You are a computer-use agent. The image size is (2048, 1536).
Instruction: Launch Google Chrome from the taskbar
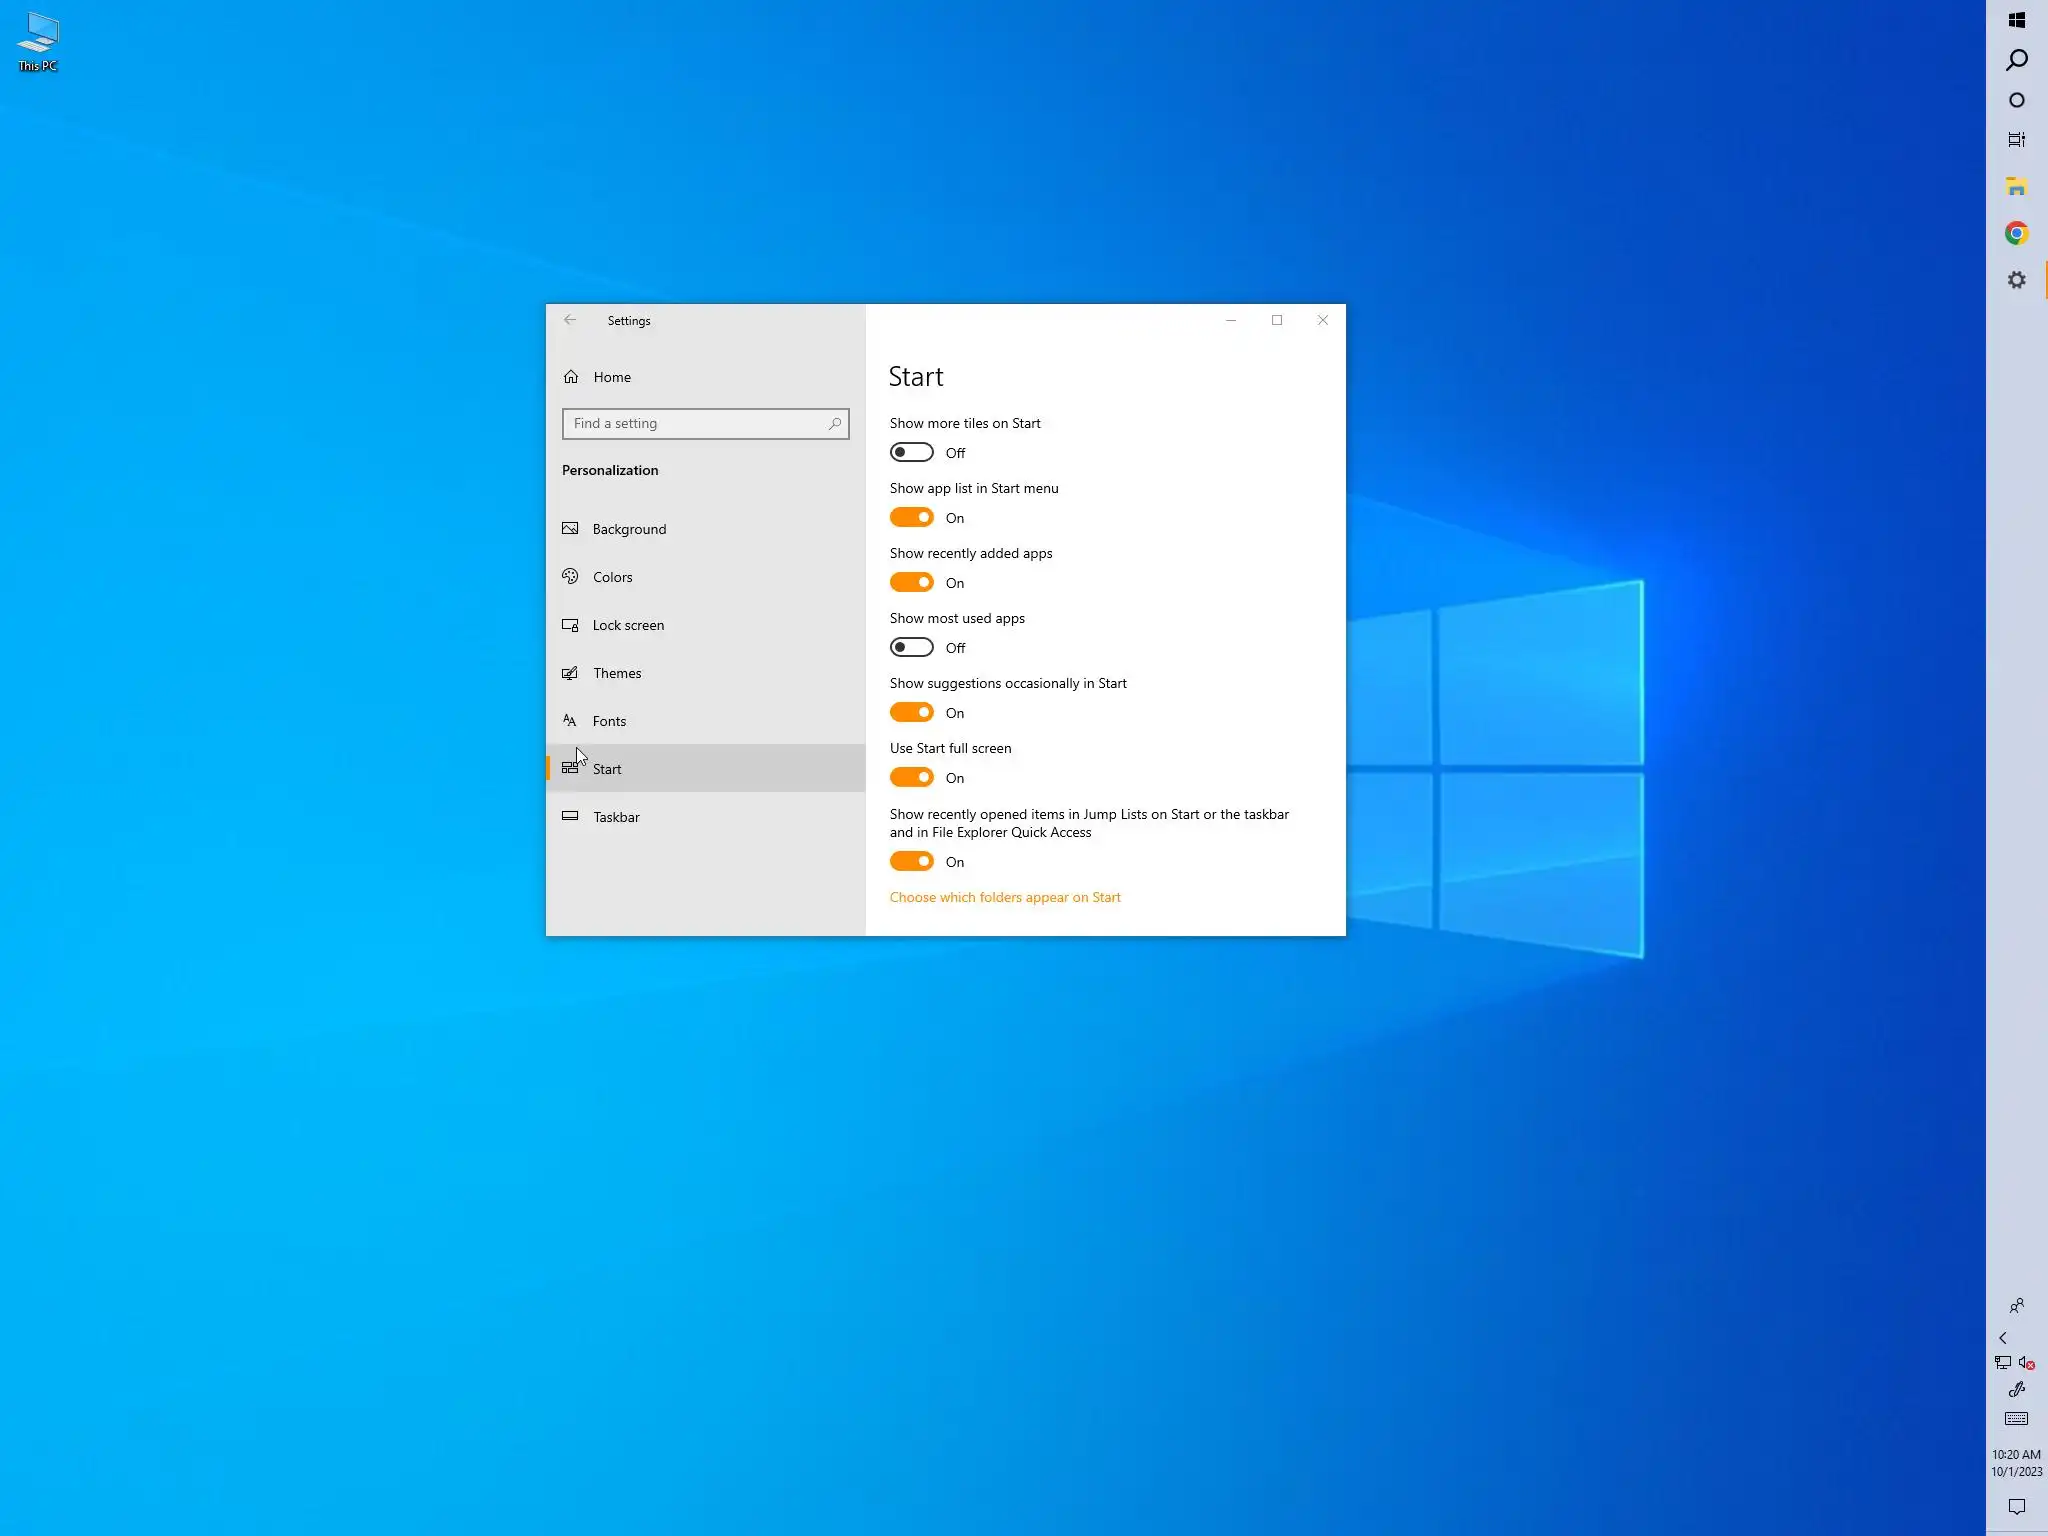2016,233
